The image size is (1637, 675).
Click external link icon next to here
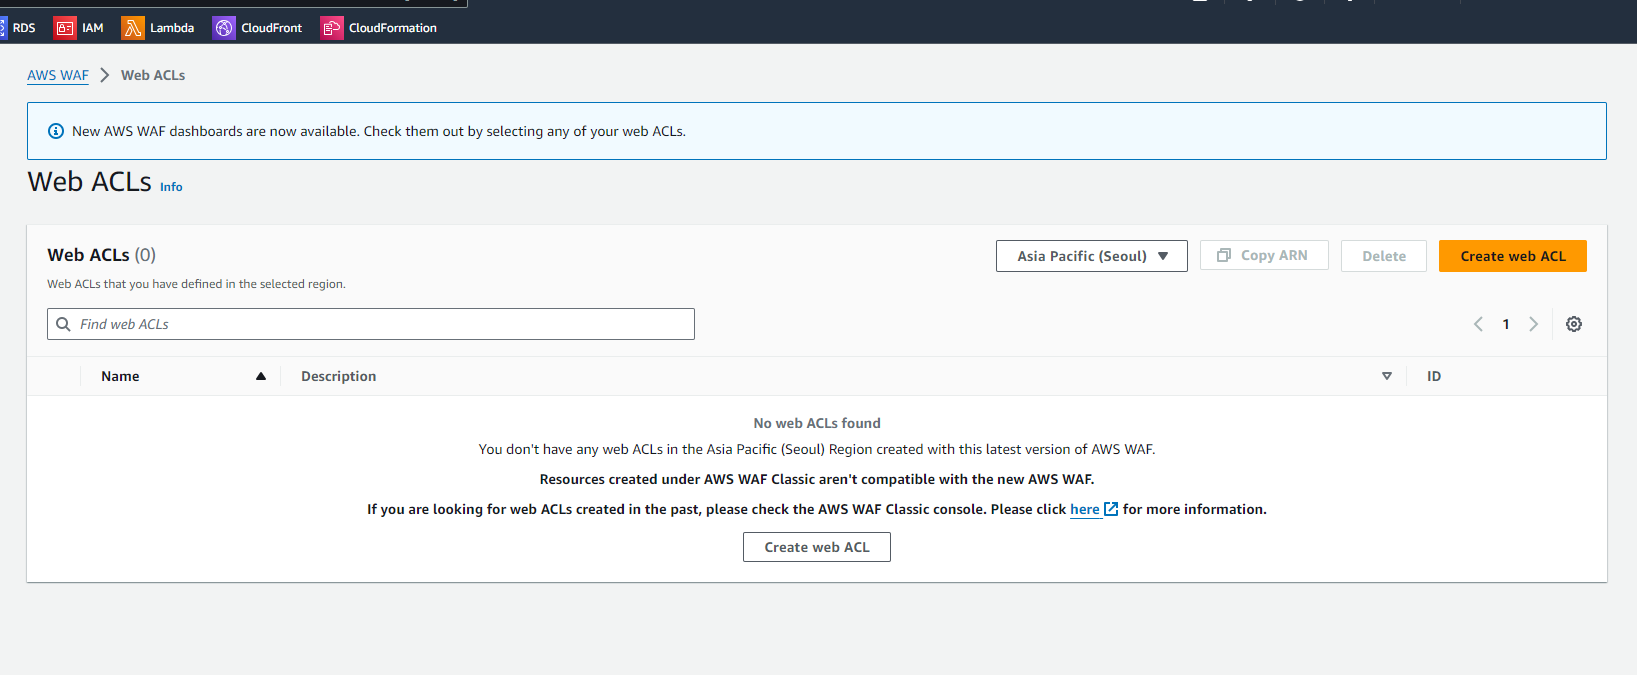1111,509
